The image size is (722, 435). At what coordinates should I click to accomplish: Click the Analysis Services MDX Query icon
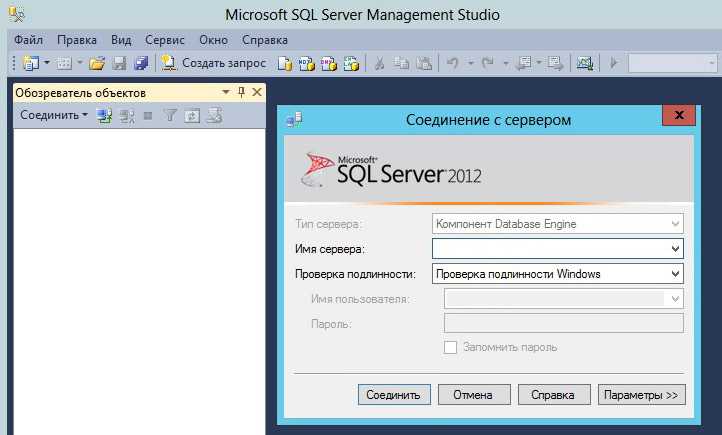(x=307, y=64)
